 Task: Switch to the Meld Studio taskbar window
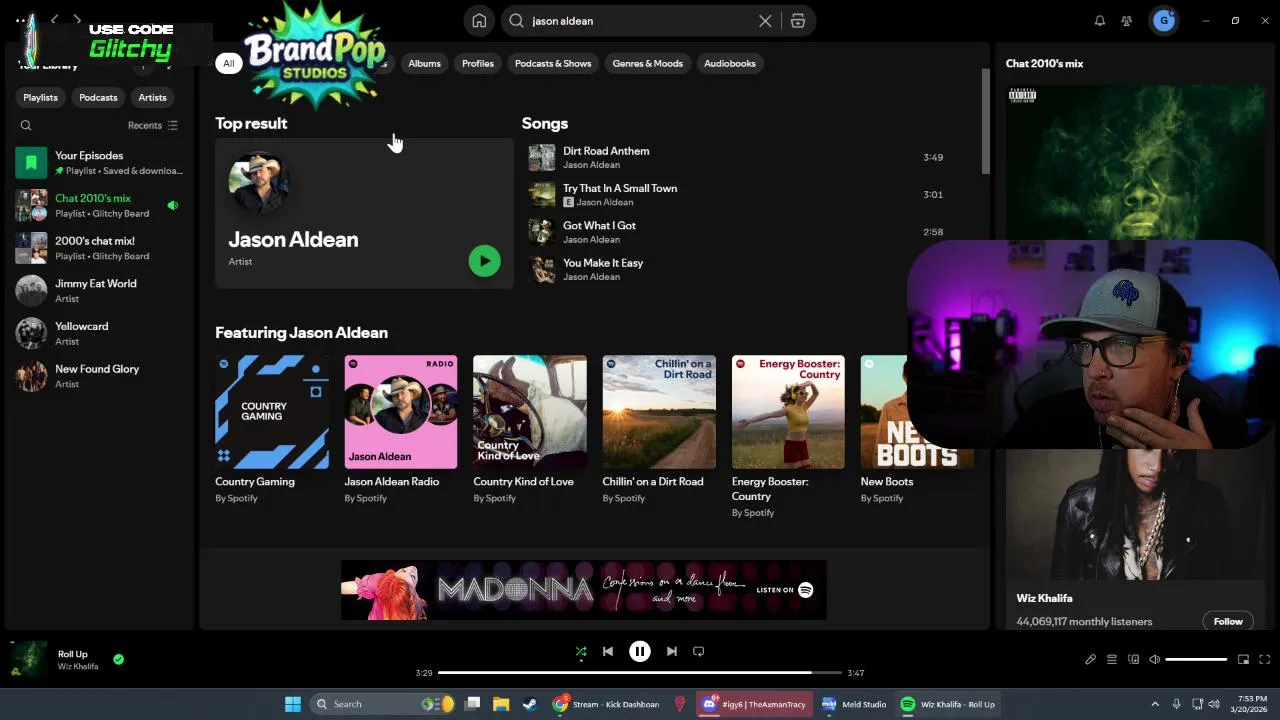(x=853, y=704)
